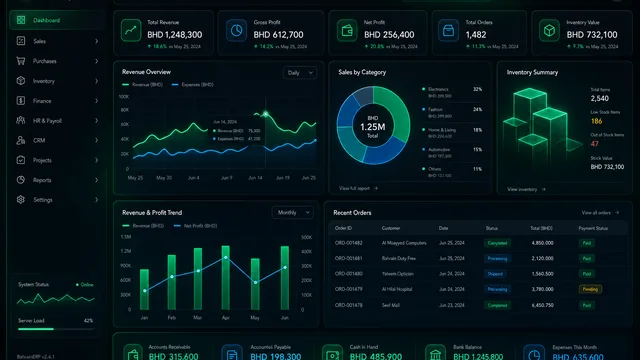Click the System Status Online indicator
This screenshot has width=640, height=360.
[84, 284]
